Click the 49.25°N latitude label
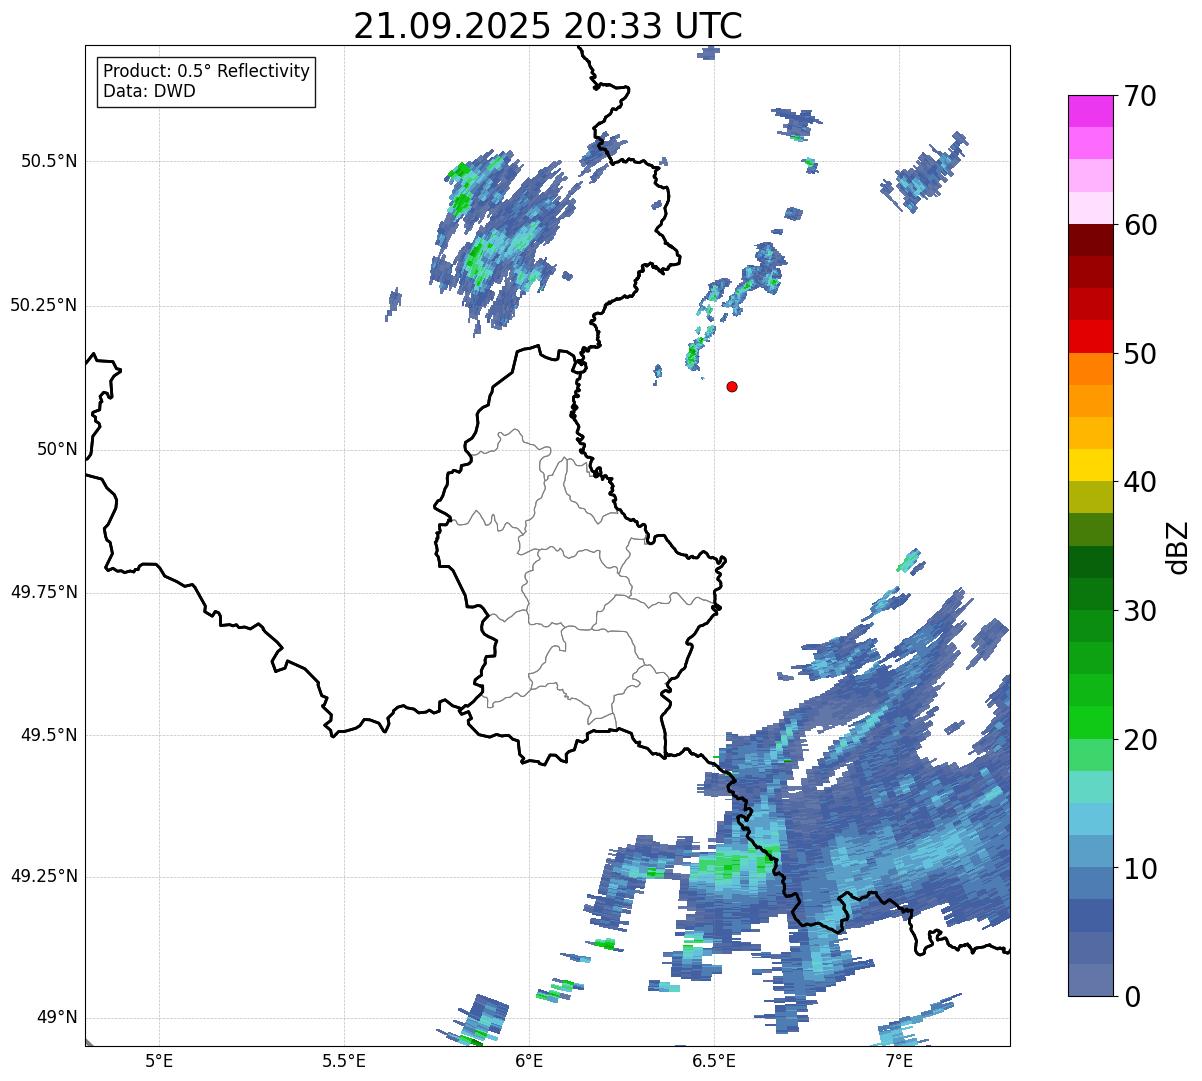 [x=44, y=876]
